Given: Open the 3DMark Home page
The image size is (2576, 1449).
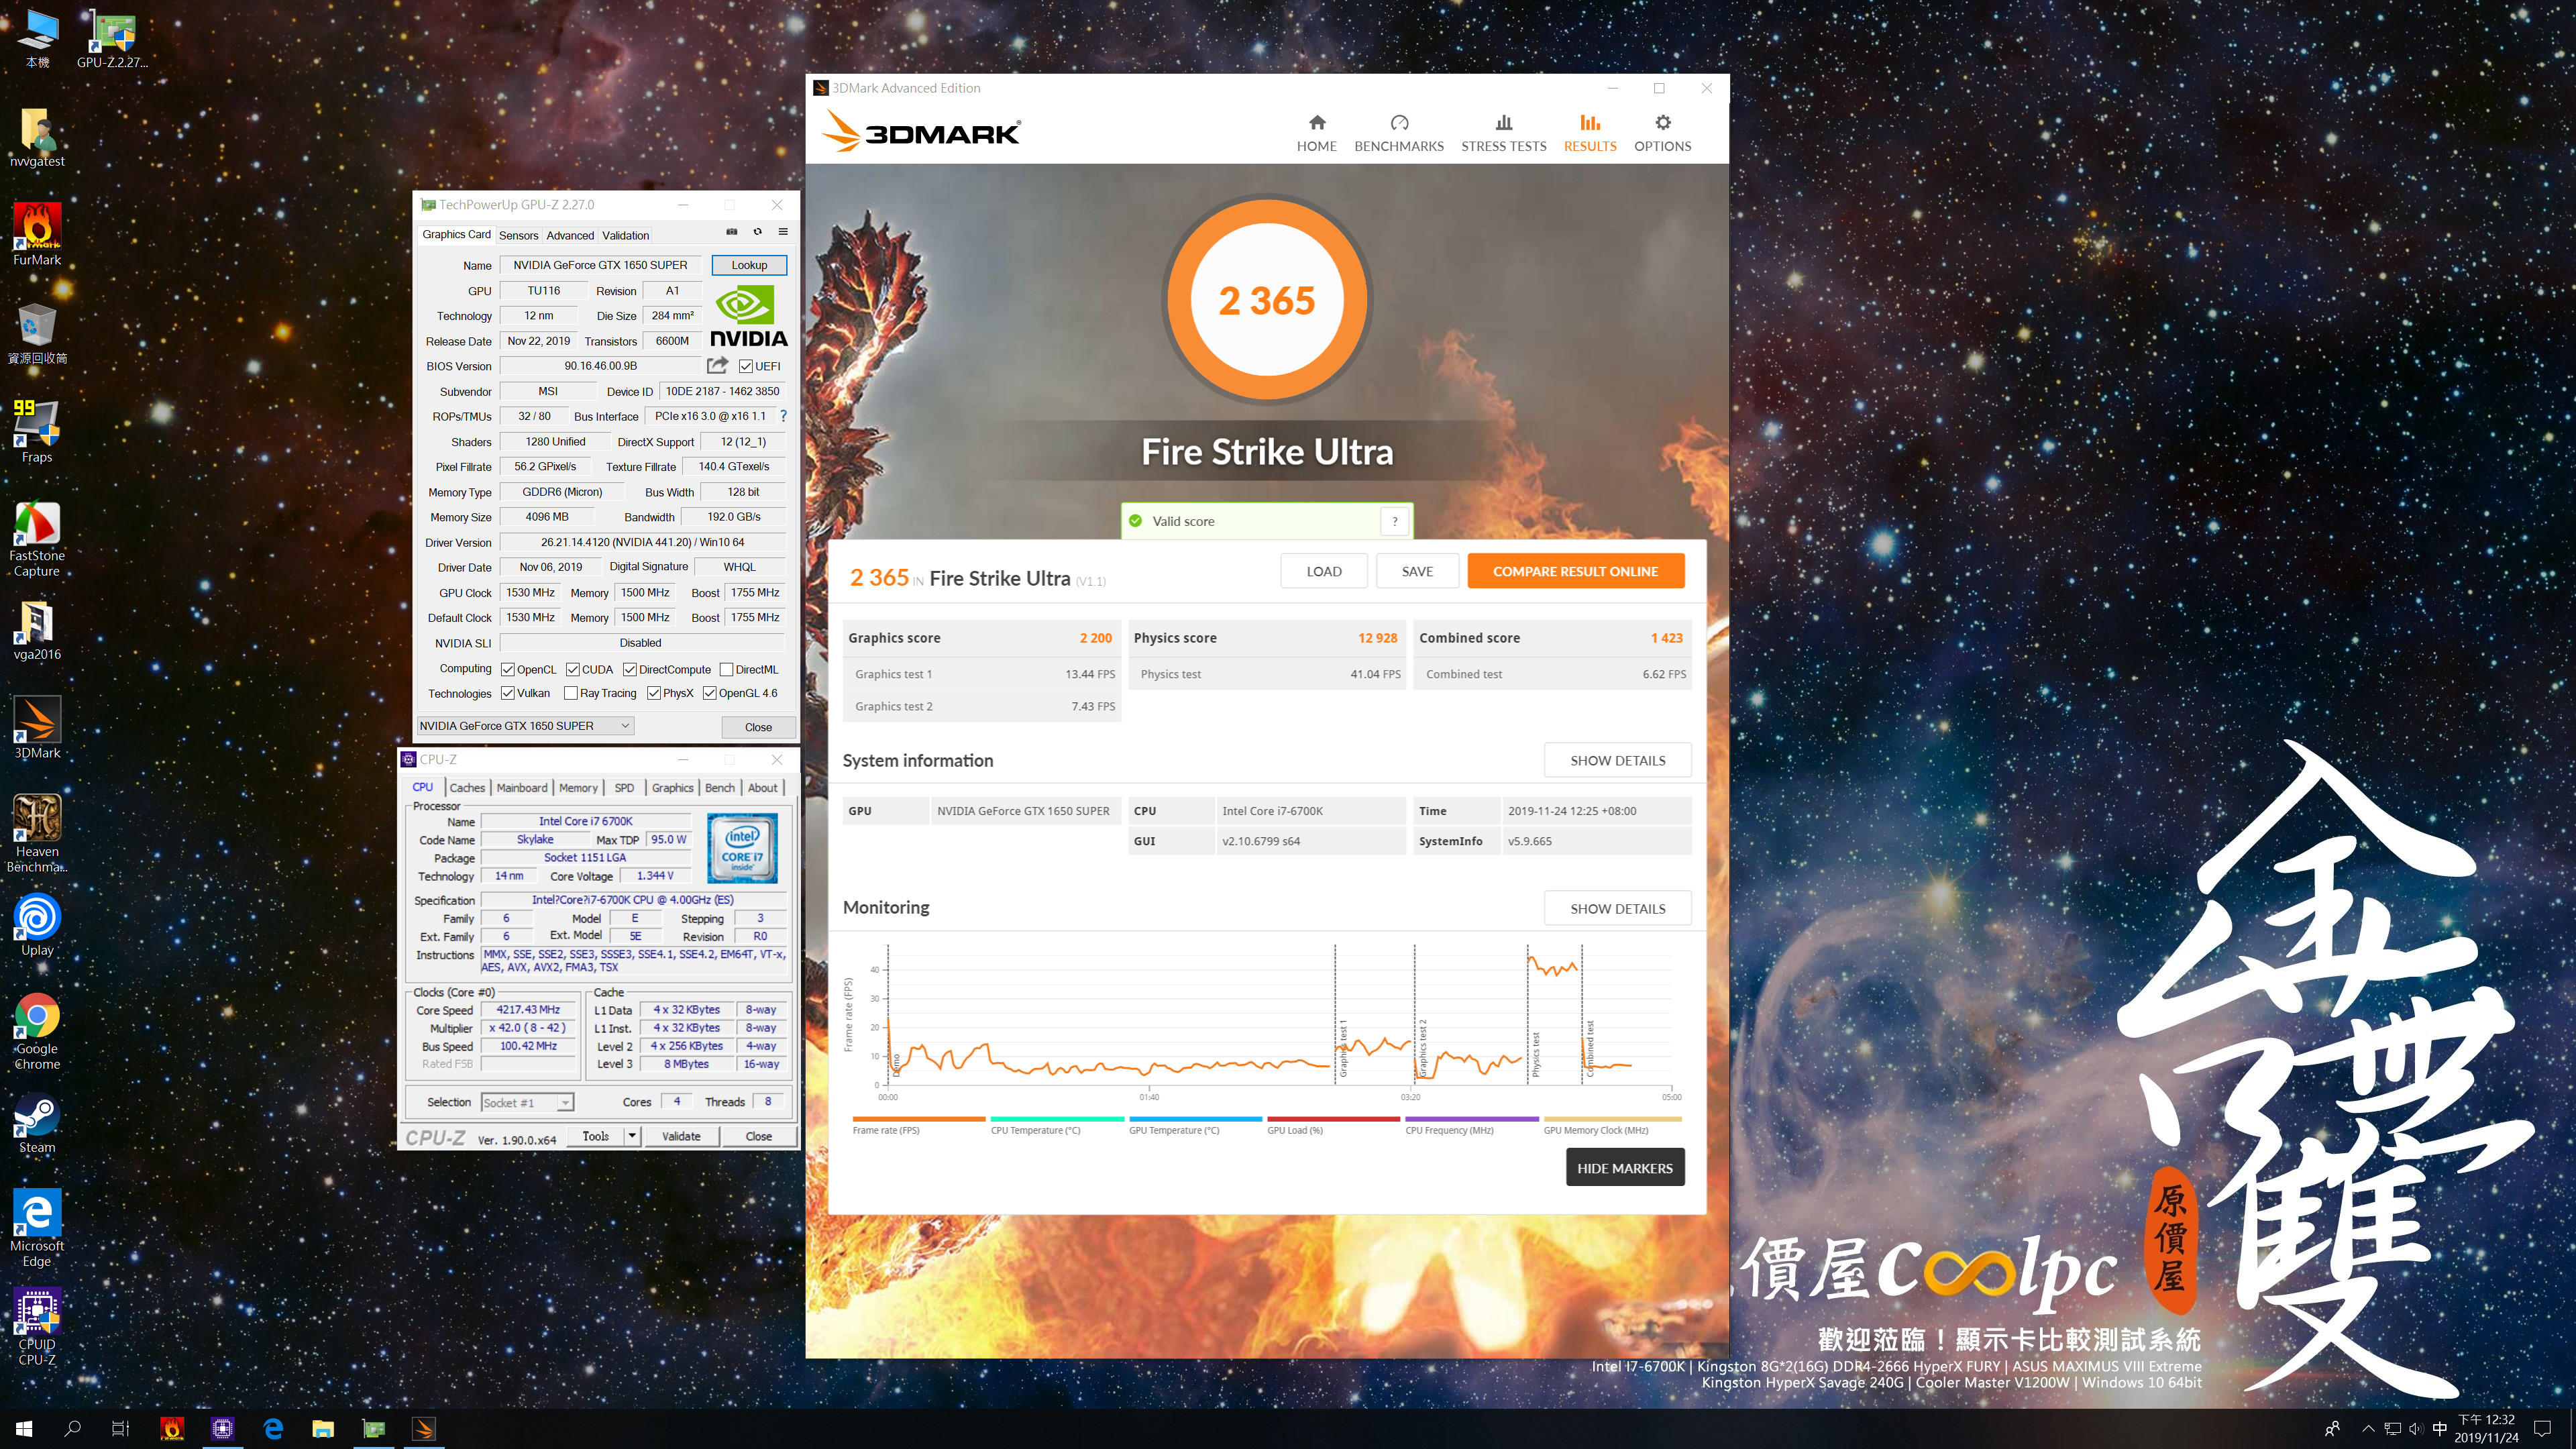Looking at the screenshot, I should pos(1316,132).
